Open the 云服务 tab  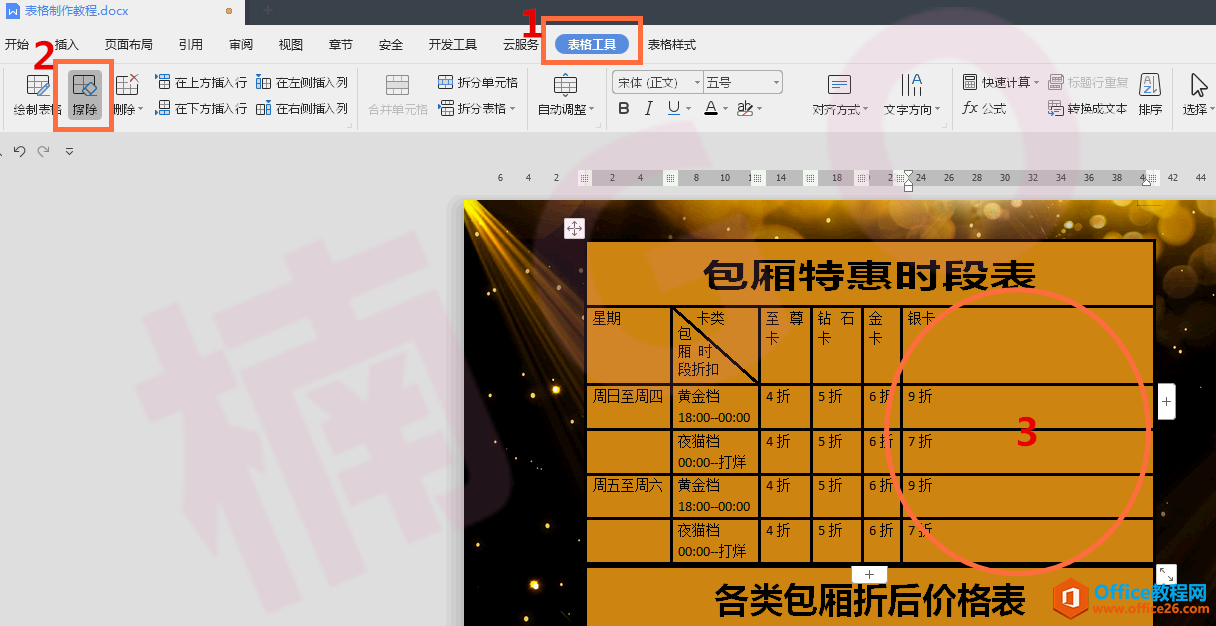click(x=521, y=44)
